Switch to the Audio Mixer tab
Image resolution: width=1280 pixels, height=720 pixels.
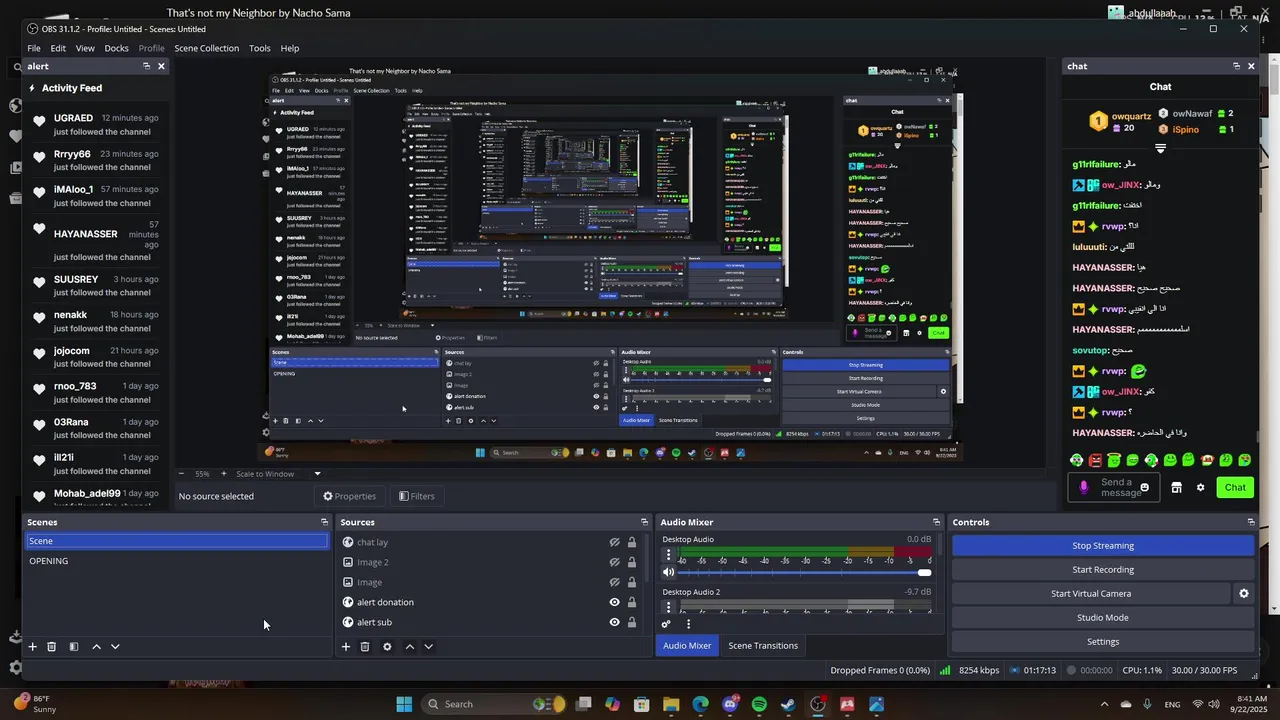pos(687,646)
